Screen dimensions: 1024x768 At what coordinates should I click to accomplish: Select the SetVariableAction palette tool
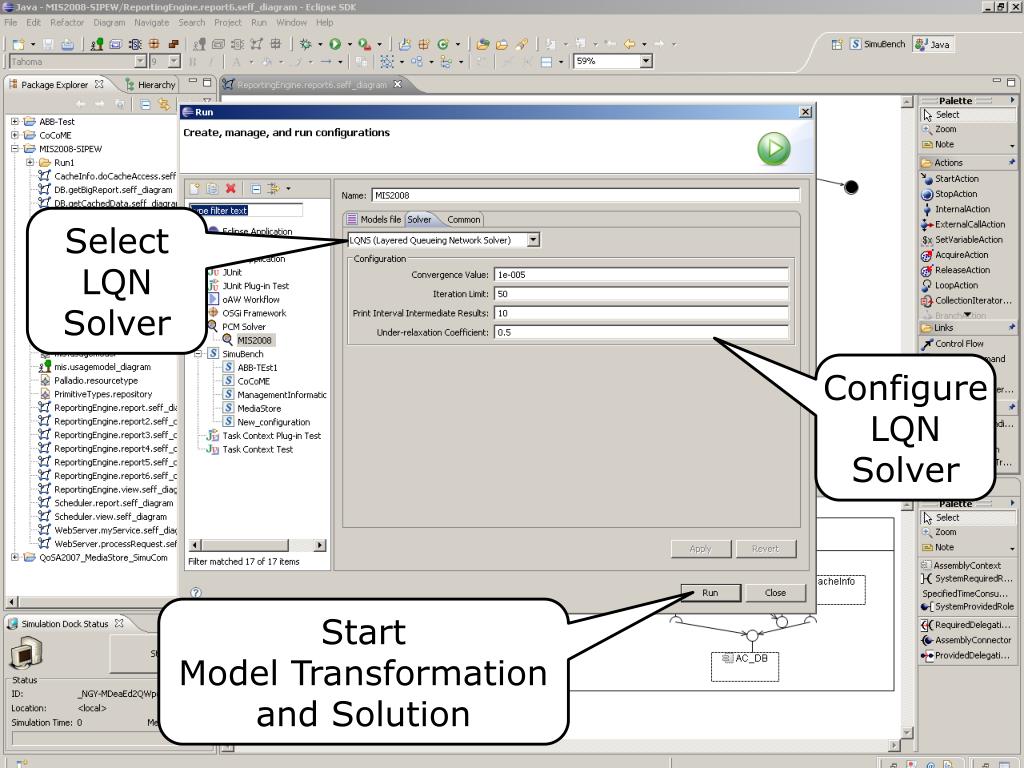click(967, 240)
